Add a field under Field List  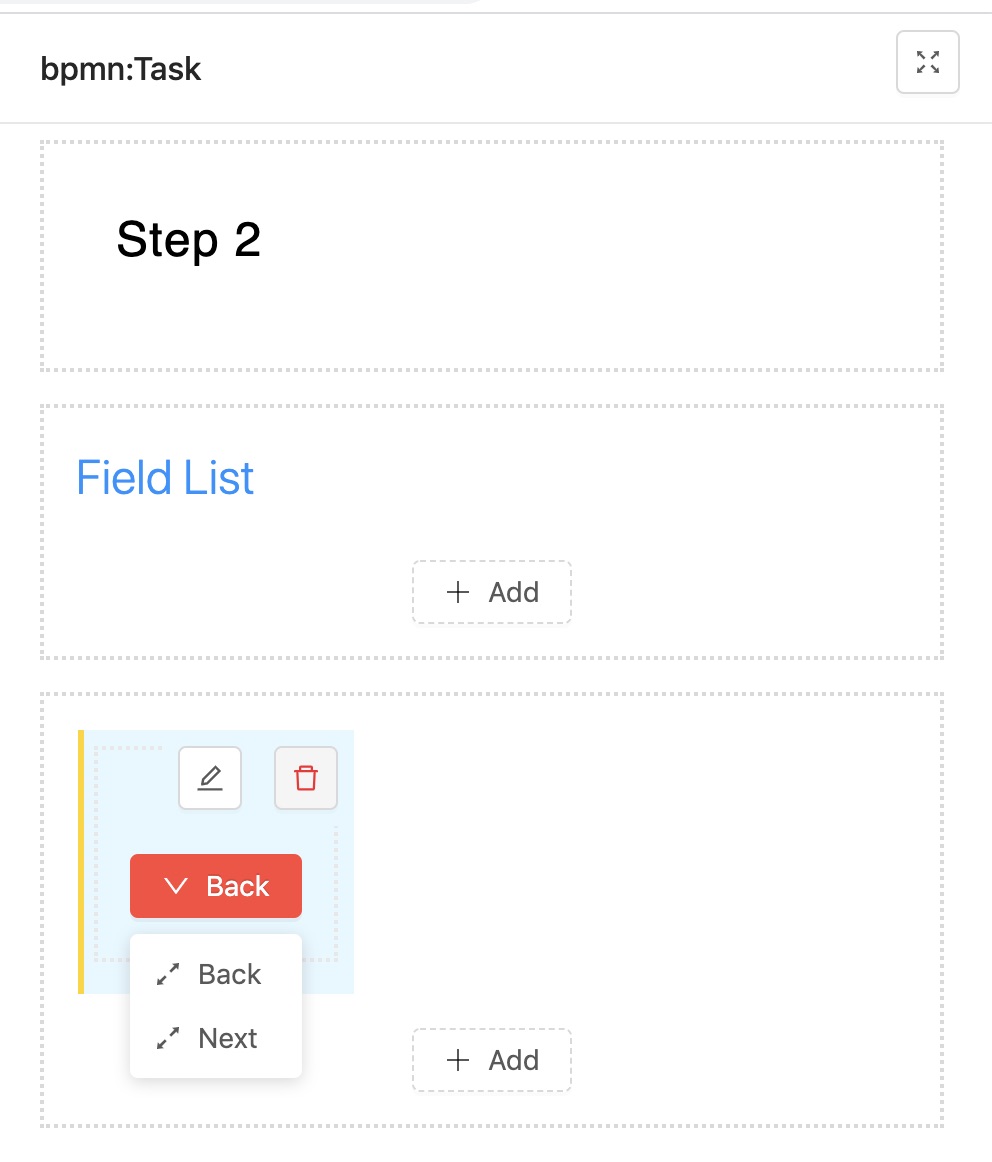[x=492, y=592]
